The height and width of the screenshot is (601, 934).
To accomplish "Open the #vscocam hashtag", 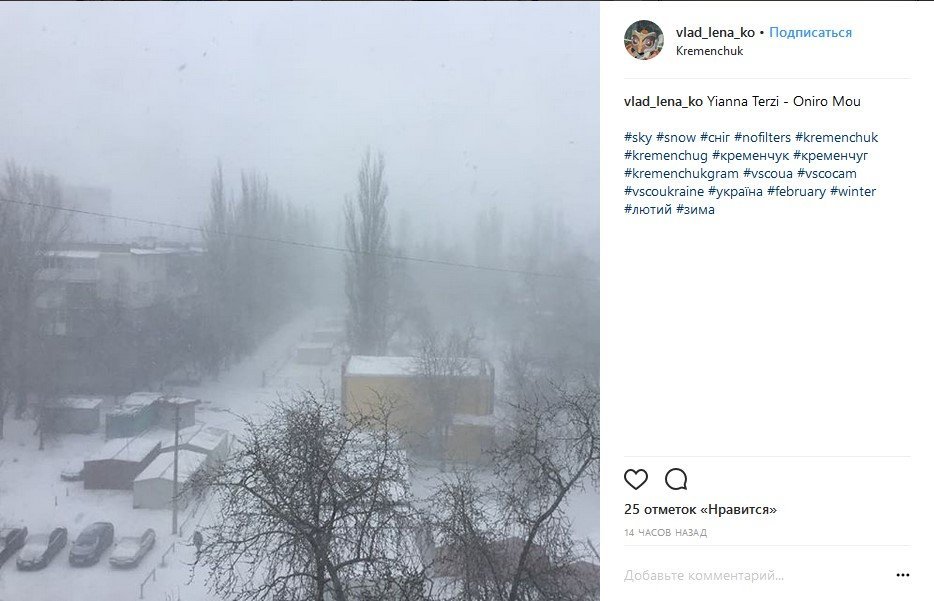I will tap(827, 174).
